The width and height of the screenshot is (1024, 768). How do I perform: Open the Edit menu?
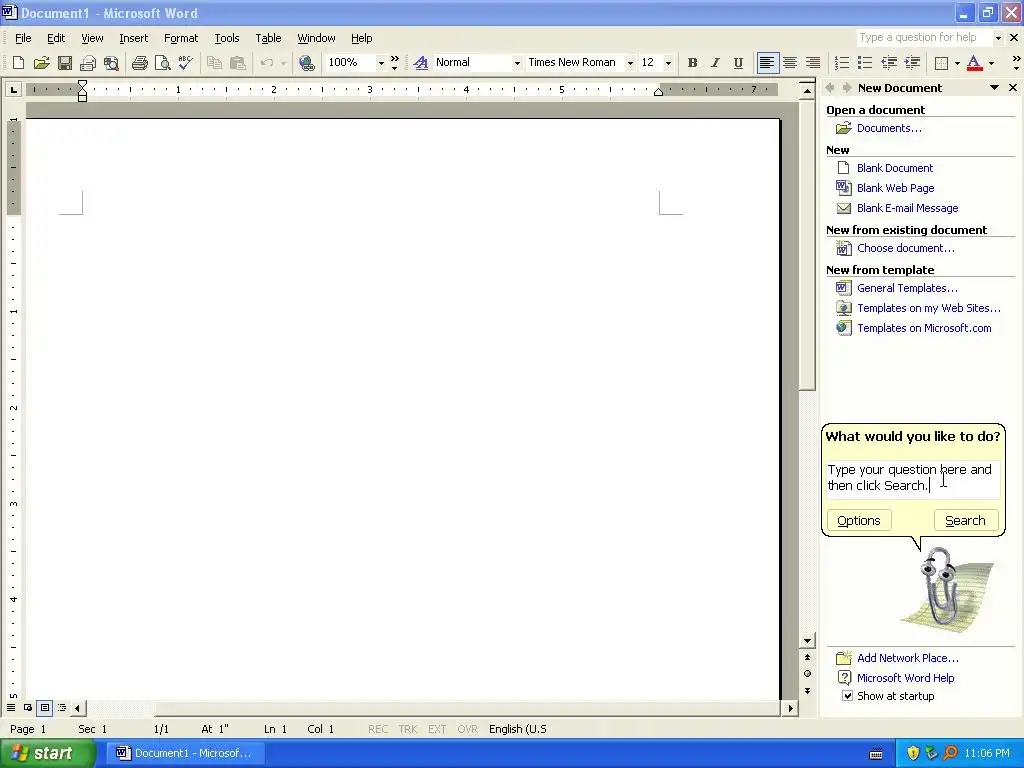pos(56,38)
